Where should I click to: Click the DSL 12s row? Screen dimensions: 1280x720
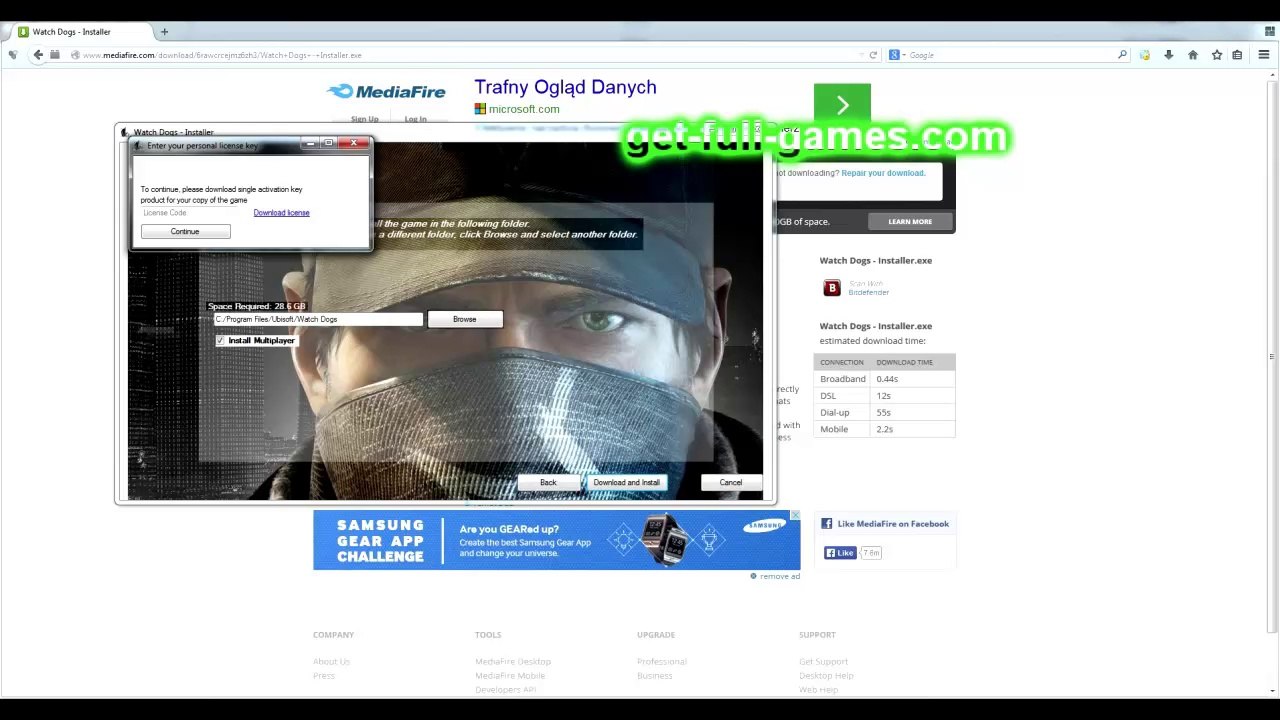884,396
